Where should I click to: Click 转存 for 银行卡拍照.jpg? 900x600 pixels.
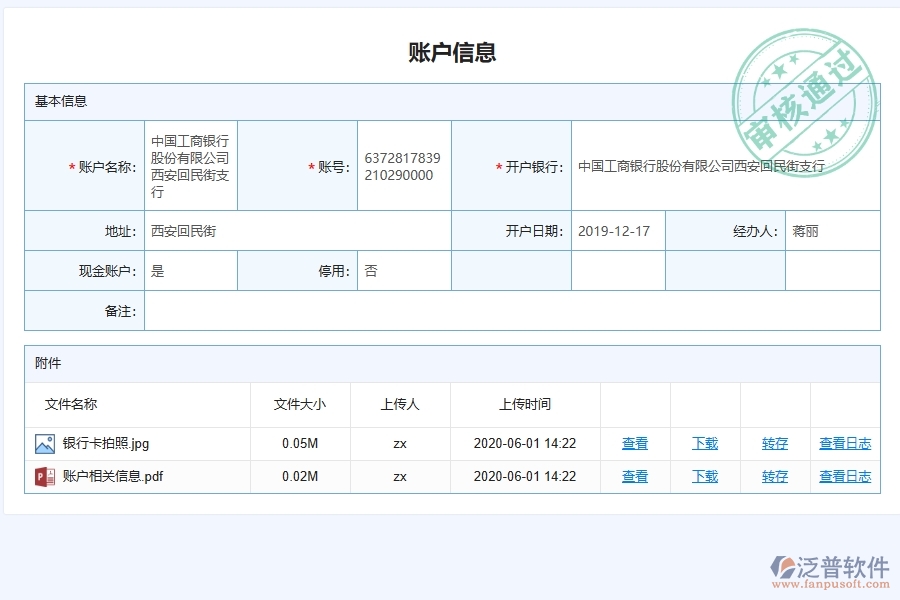[774, 443]
